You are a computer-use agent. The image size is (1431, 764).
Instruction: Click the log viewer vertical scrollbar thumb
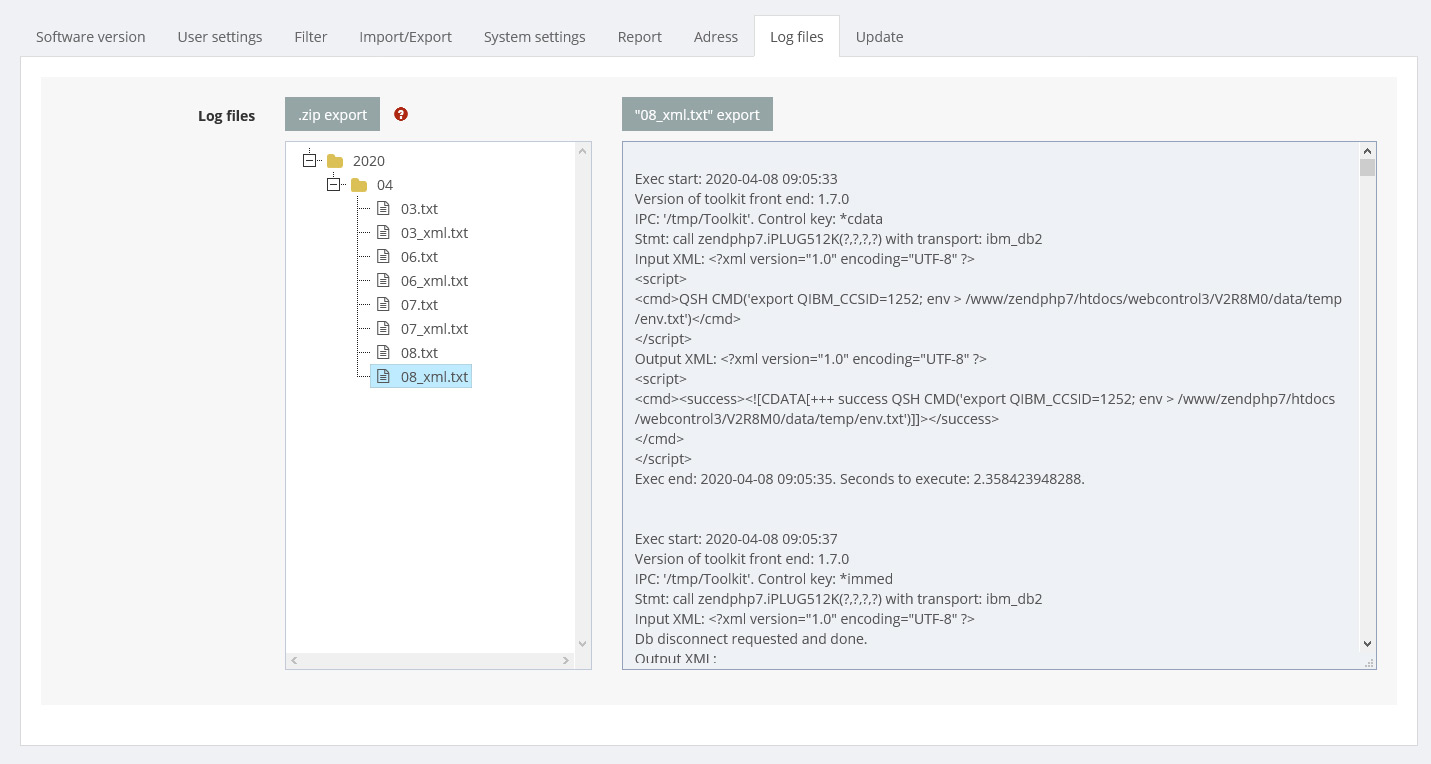pos(1367,167)
